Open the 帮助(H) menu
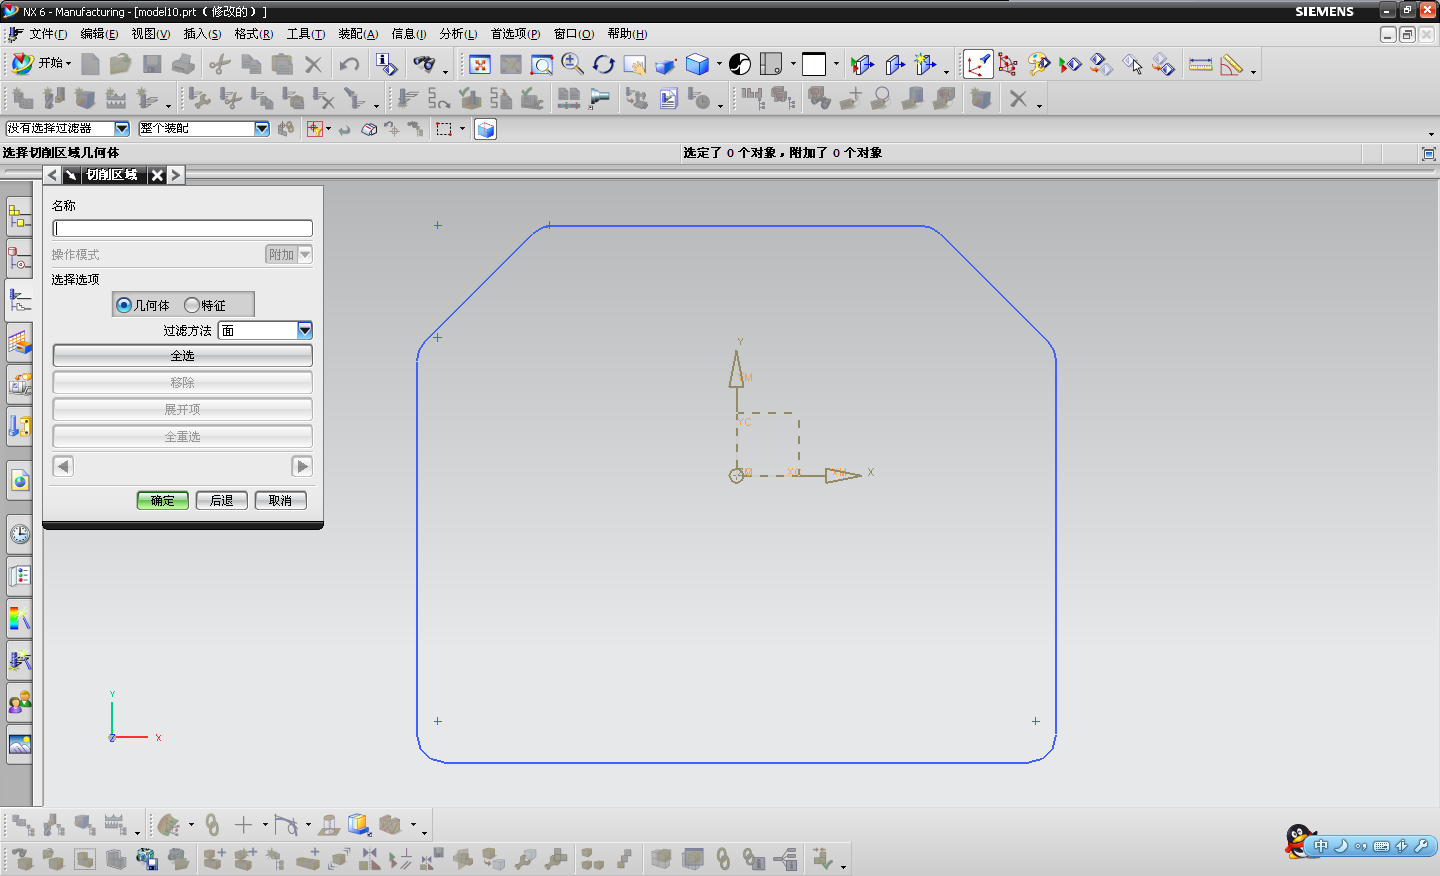The height and width of the screenshot is (876, 1440). [627, 34]
